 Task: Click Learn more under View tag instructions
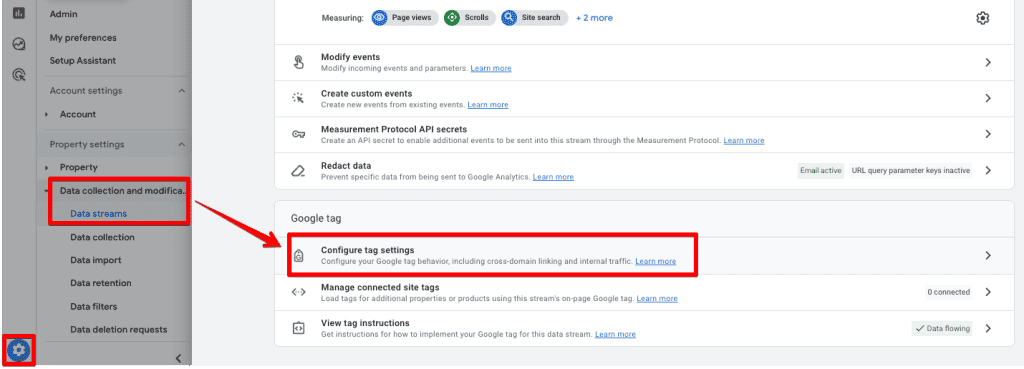pyautogui.click(x=615, y=334)
